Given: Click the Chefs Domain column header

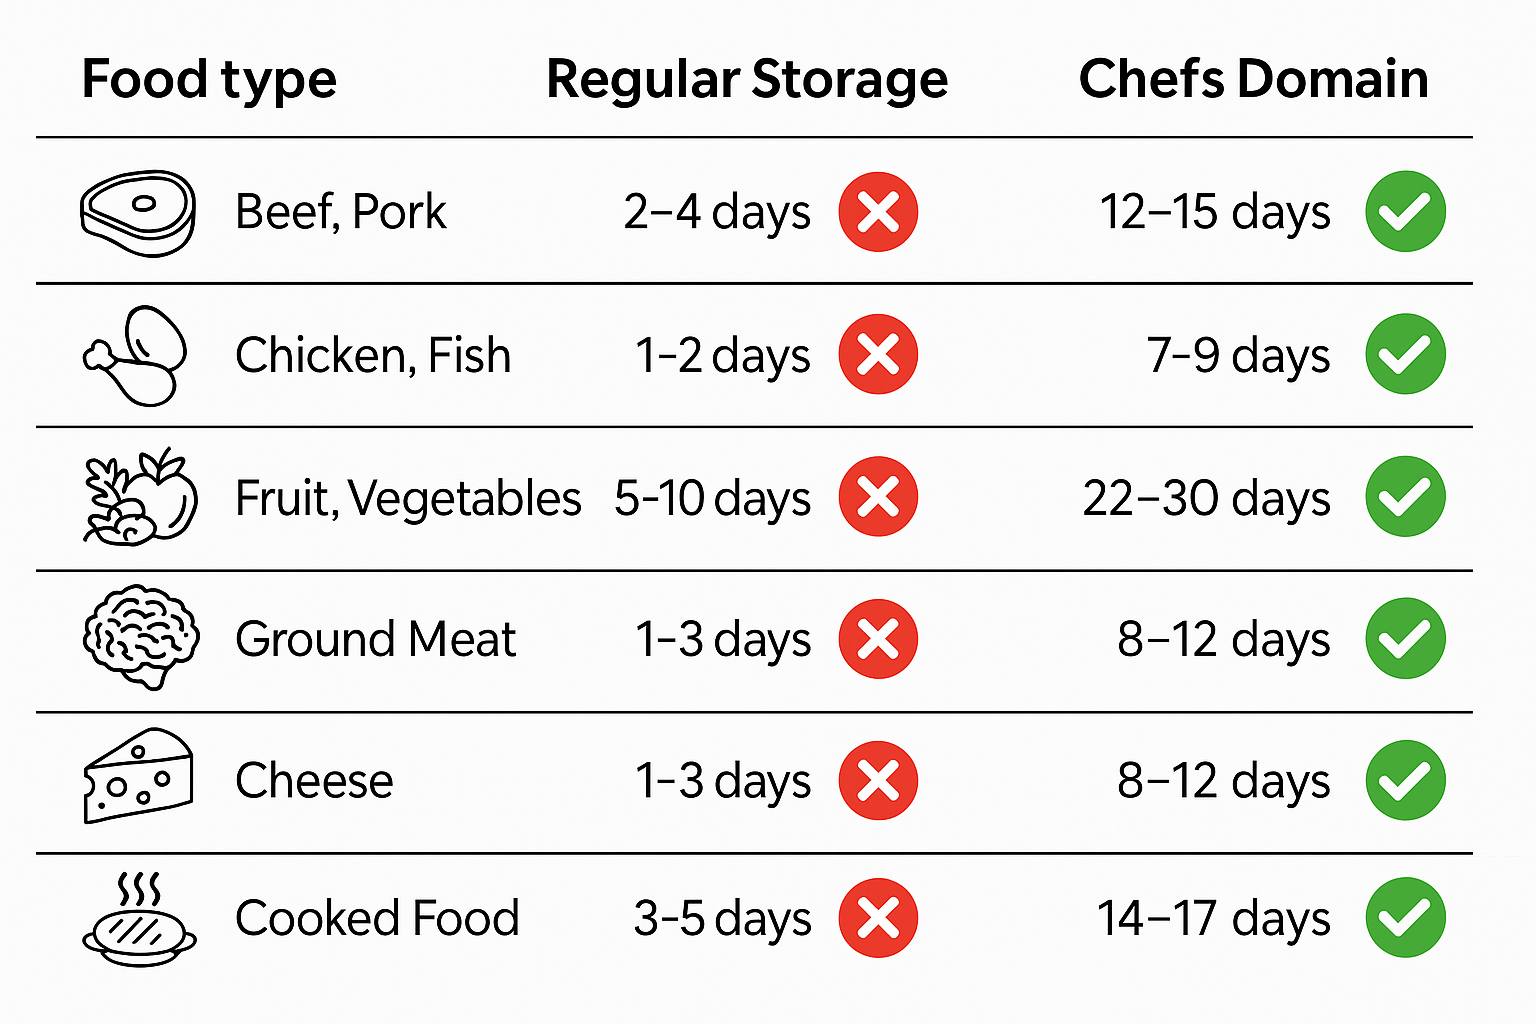Looking at the screenshot, I should tap(1253, 80).
